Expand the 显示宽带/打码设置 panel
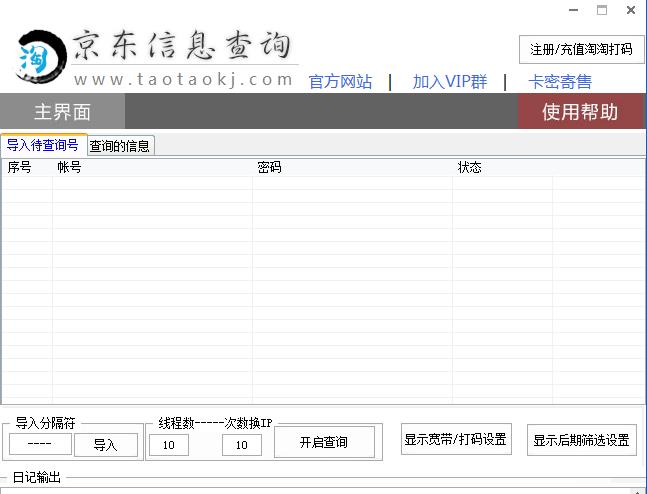 (x=455, y=440)
